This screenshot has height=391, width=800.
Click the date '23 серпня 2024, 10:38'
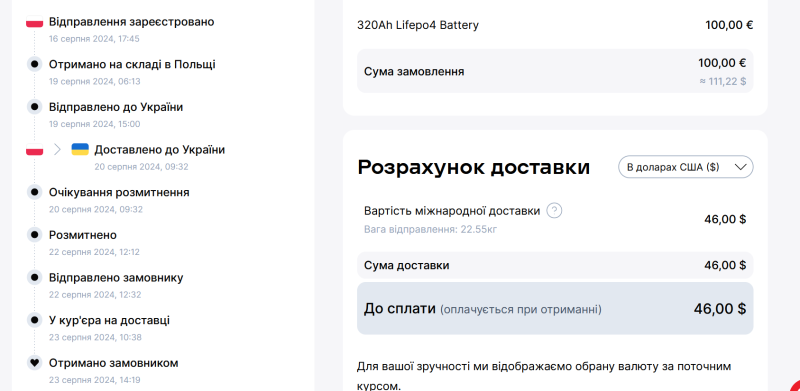tap(95, 337)
